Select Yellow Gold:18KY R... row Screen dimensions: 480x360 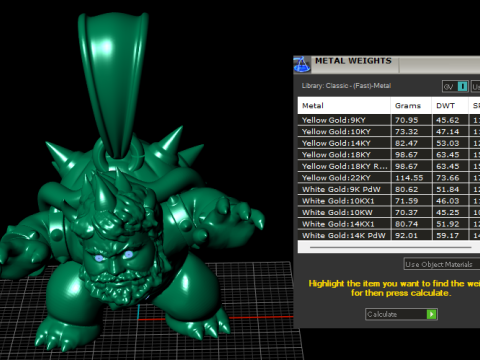click(x=389, y=166)
